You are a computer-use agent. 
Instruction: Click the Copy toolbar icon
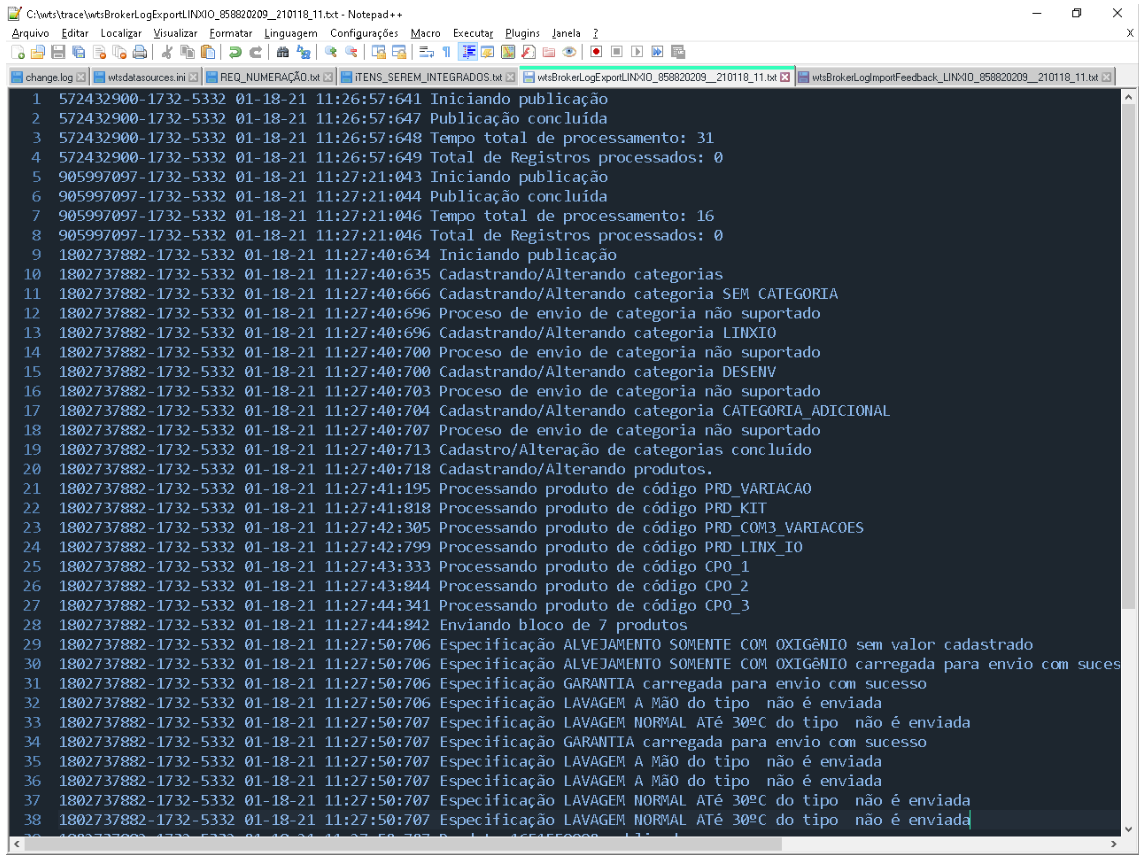[x=187, y=52]
